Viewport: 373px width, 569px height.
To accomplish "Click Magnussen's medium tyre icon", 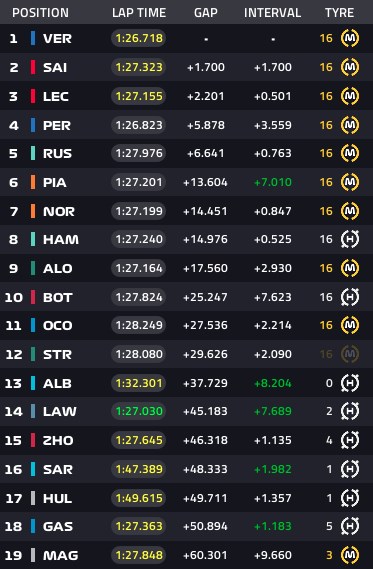I will (350, 555).
